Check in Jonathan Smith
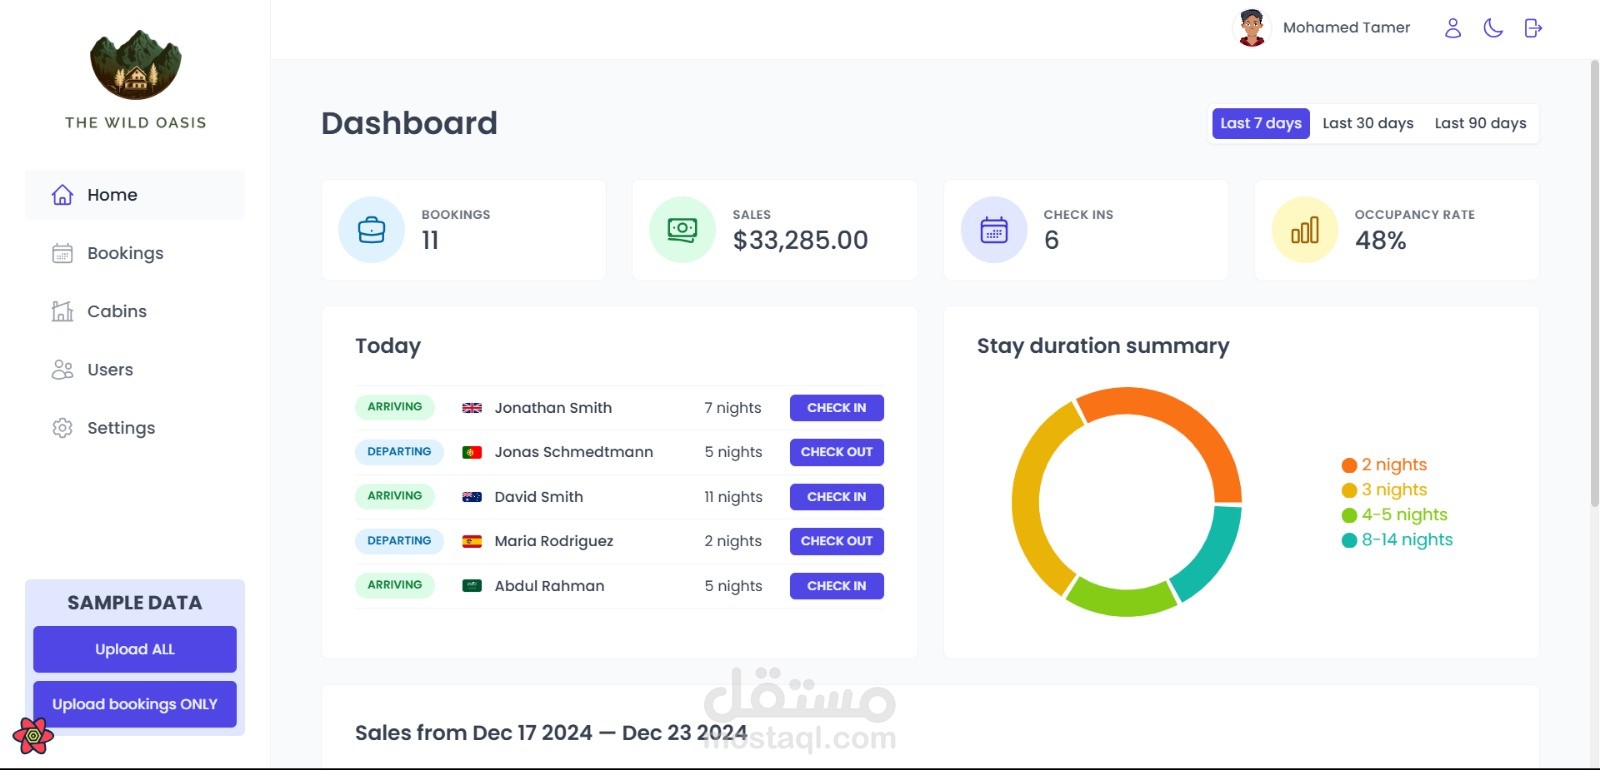Image resolution: width=1600 pixels, height=770 pixels. [x=837, y=408]
